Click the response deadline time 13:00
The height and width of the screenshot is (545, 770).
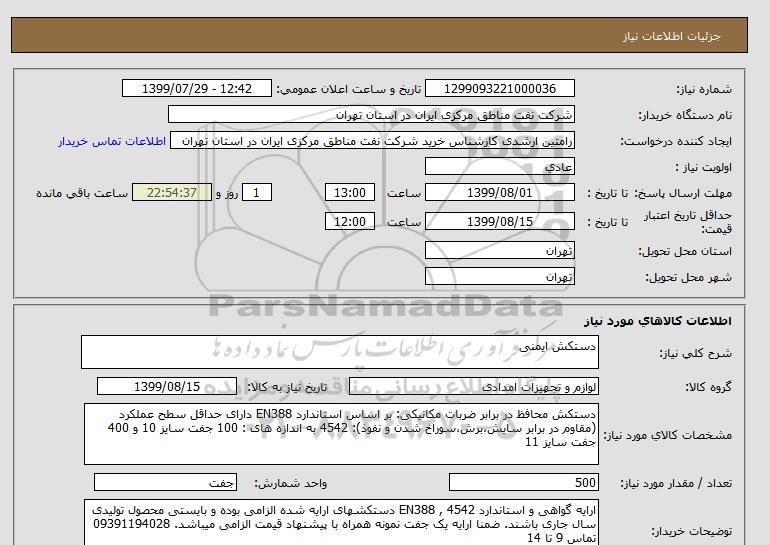click(x=350, y=193)
